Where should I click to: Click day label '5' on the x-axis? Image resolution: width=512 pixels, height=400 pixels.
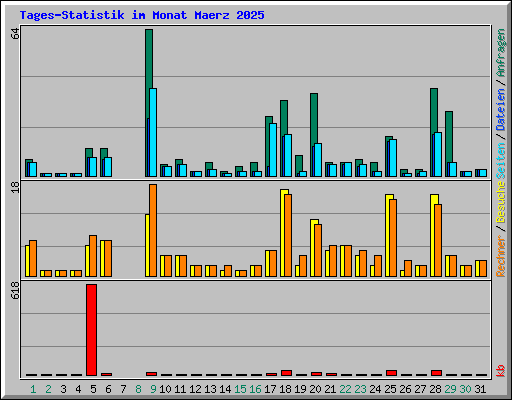(93, 389)
